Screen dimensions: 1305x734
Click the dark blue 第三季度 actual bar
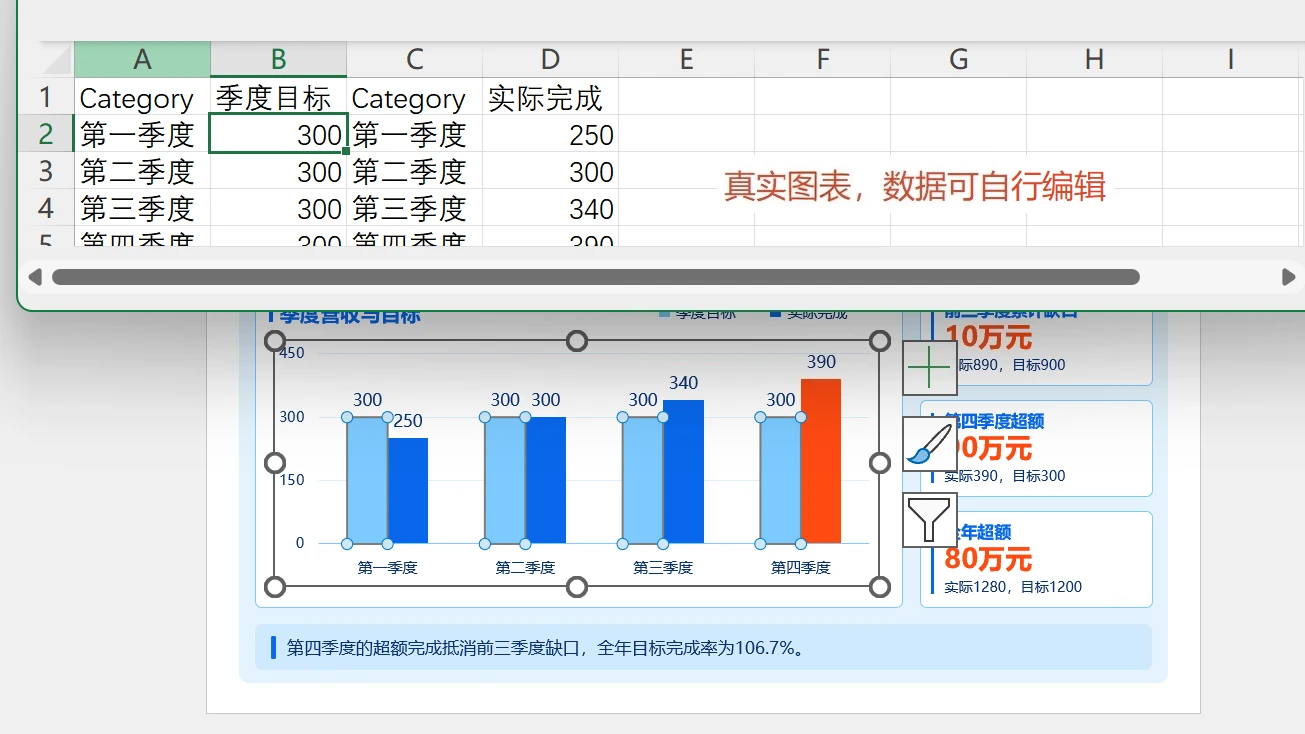click(683, 471)
